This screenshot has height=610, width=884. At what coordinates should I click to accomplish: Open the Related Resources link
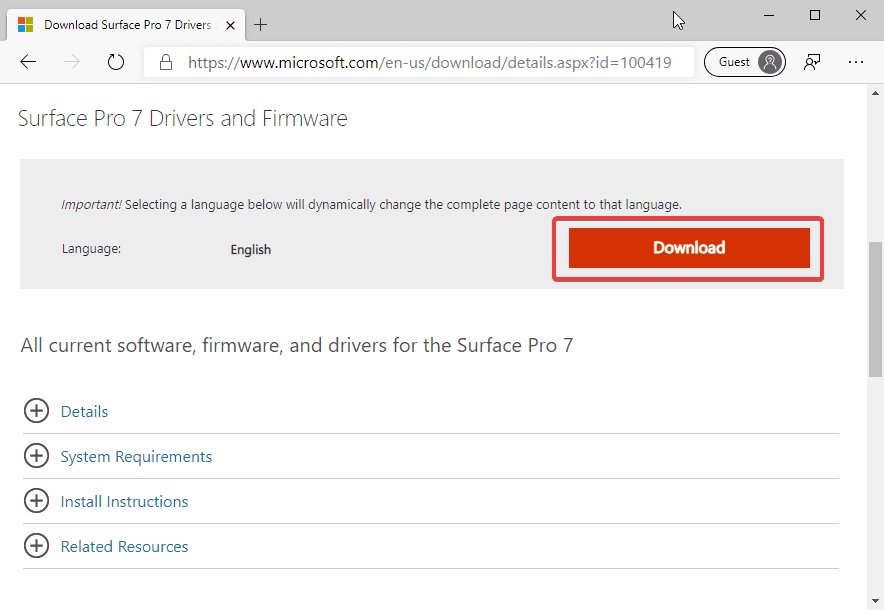click(124, 547)
